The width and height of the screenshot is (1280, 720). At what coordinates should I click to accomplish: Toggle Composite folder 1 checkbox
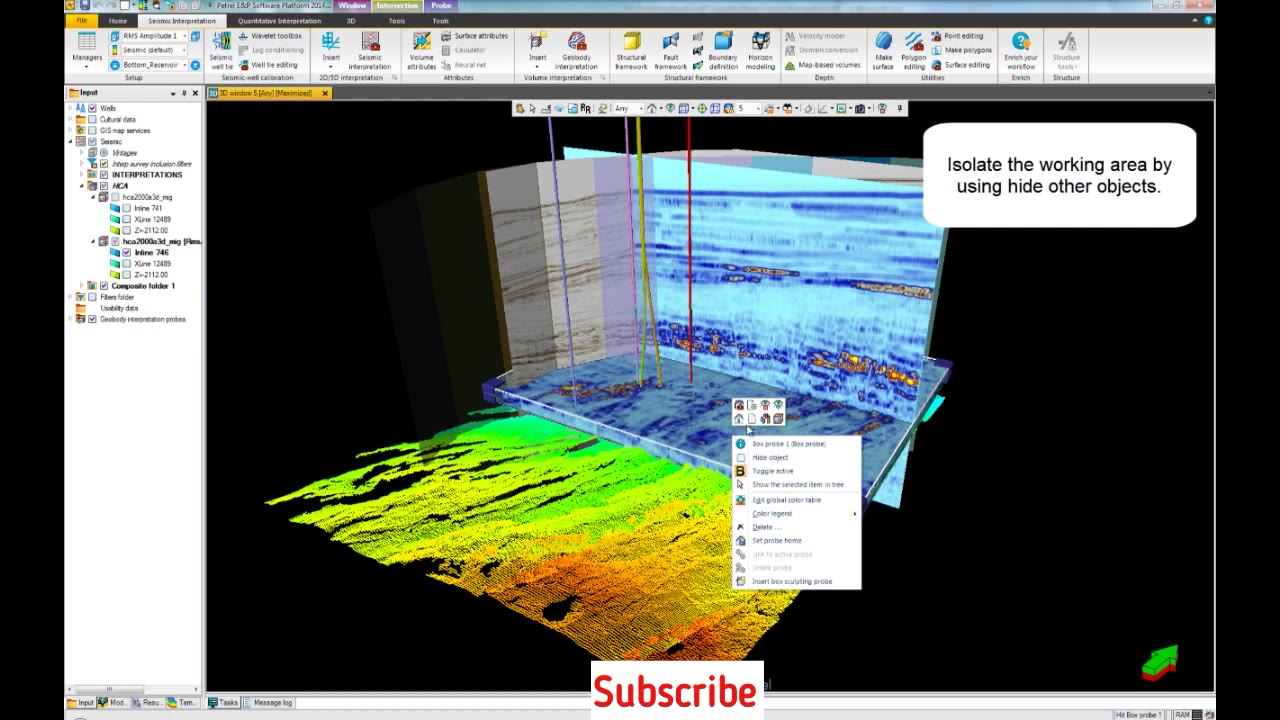104,286
